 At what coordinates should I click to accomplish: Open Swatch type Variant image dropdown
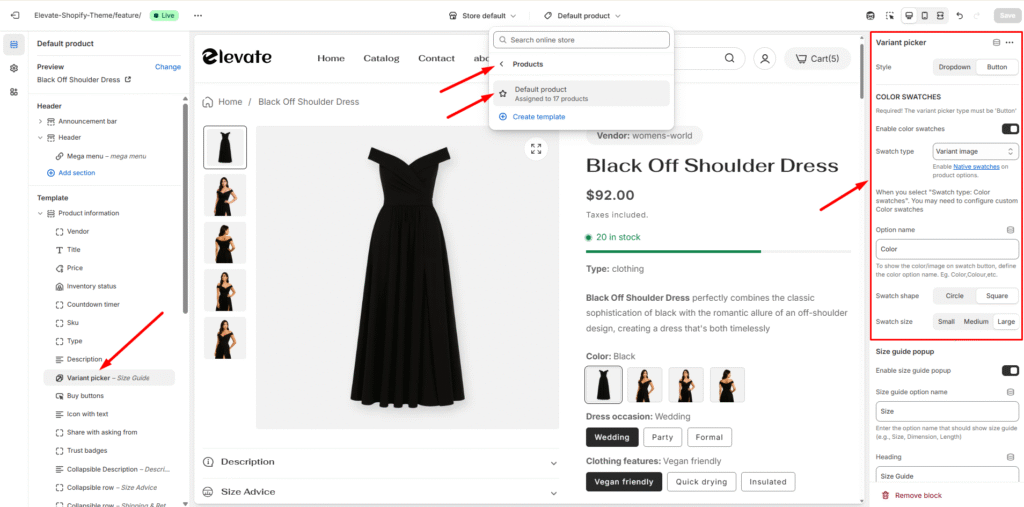click(x=976, y=151)
